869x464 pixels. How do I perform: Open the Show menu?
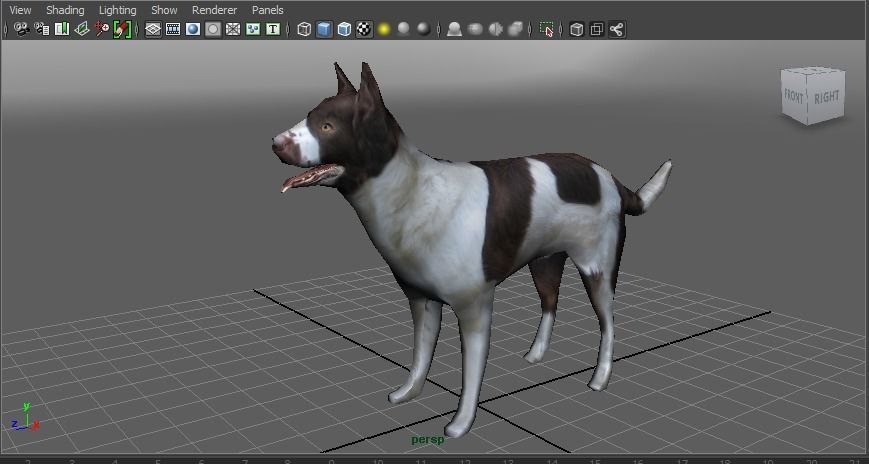(164, 10)
